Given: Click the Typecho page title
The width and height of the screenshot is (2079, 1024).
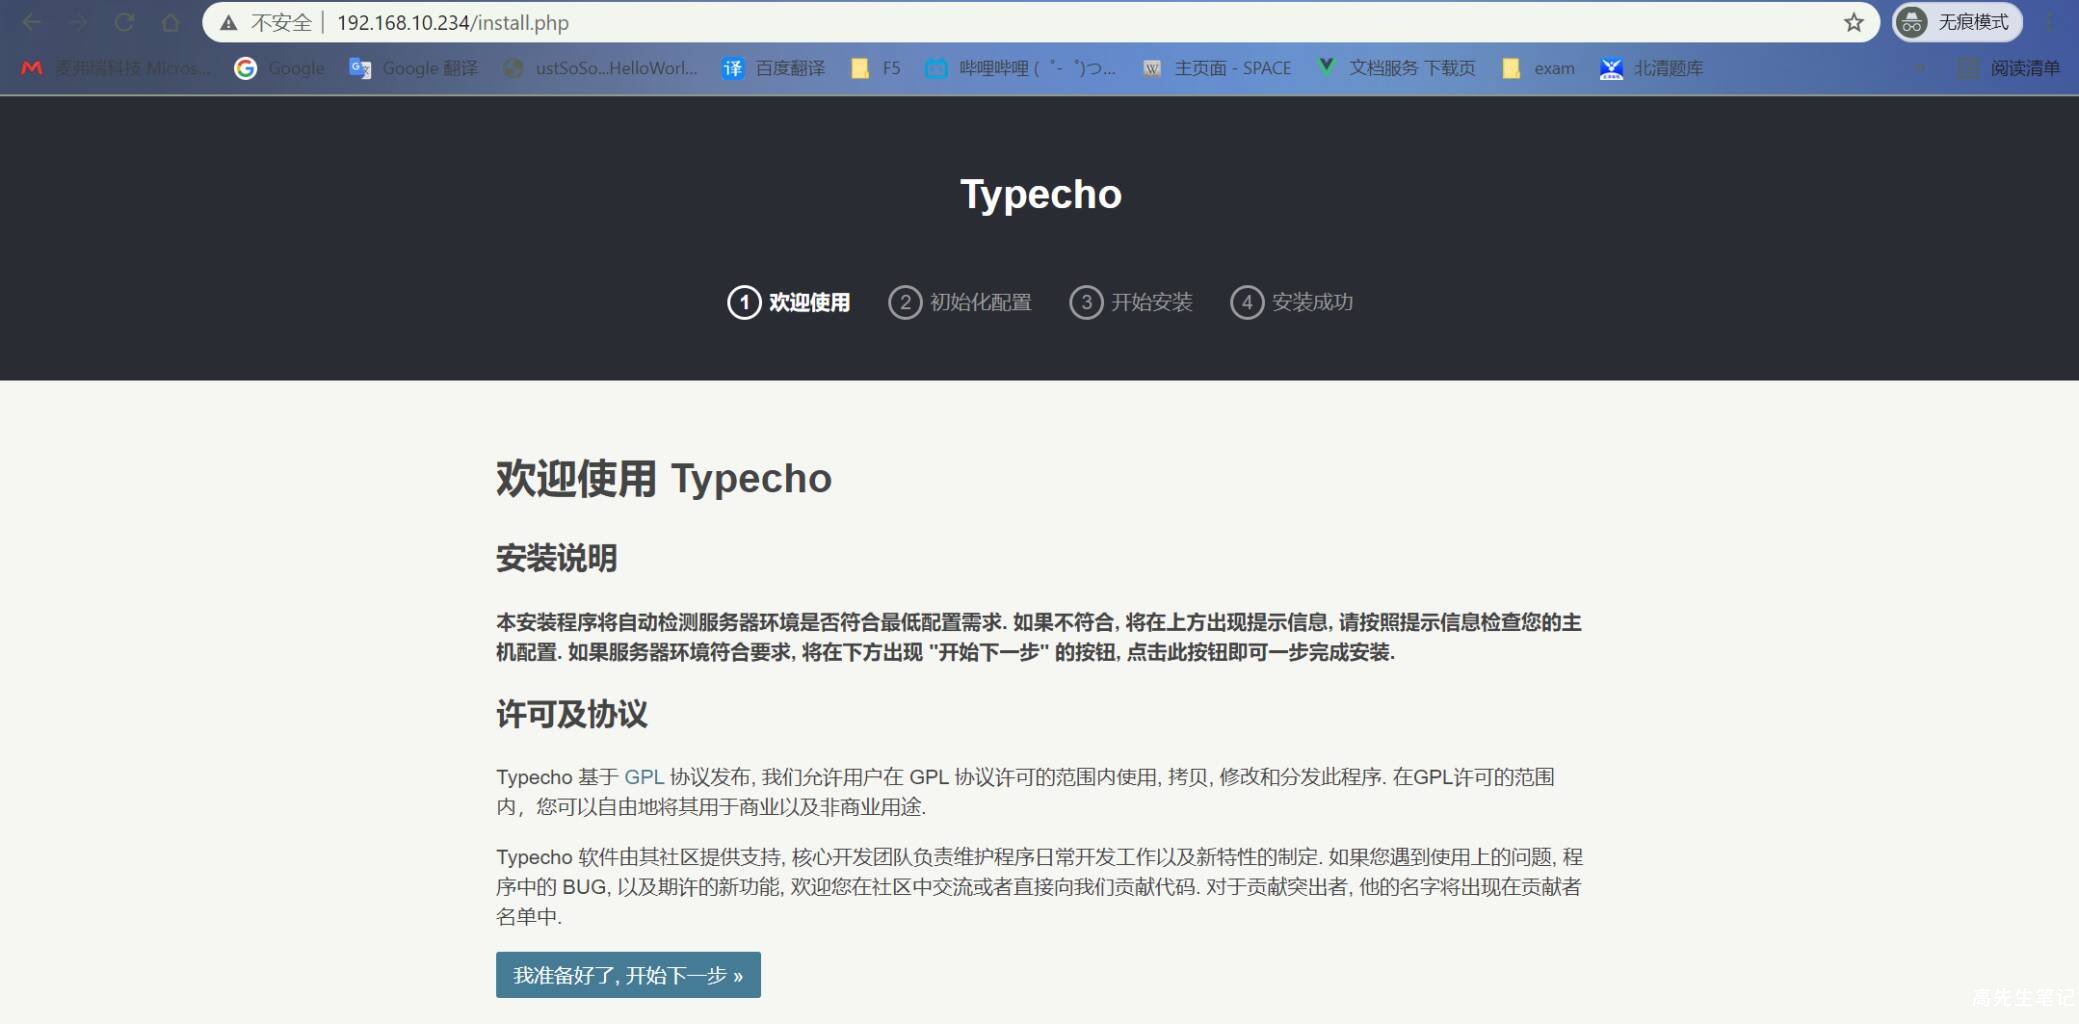Looking at the screenshot, I should click(1041, 194).
